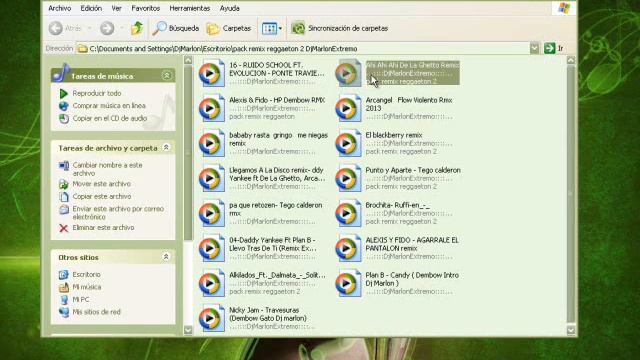This screenshot has width=640, height=360.
Task: Open the Búsqueda search tool
Action: click(x=176, y=28)
